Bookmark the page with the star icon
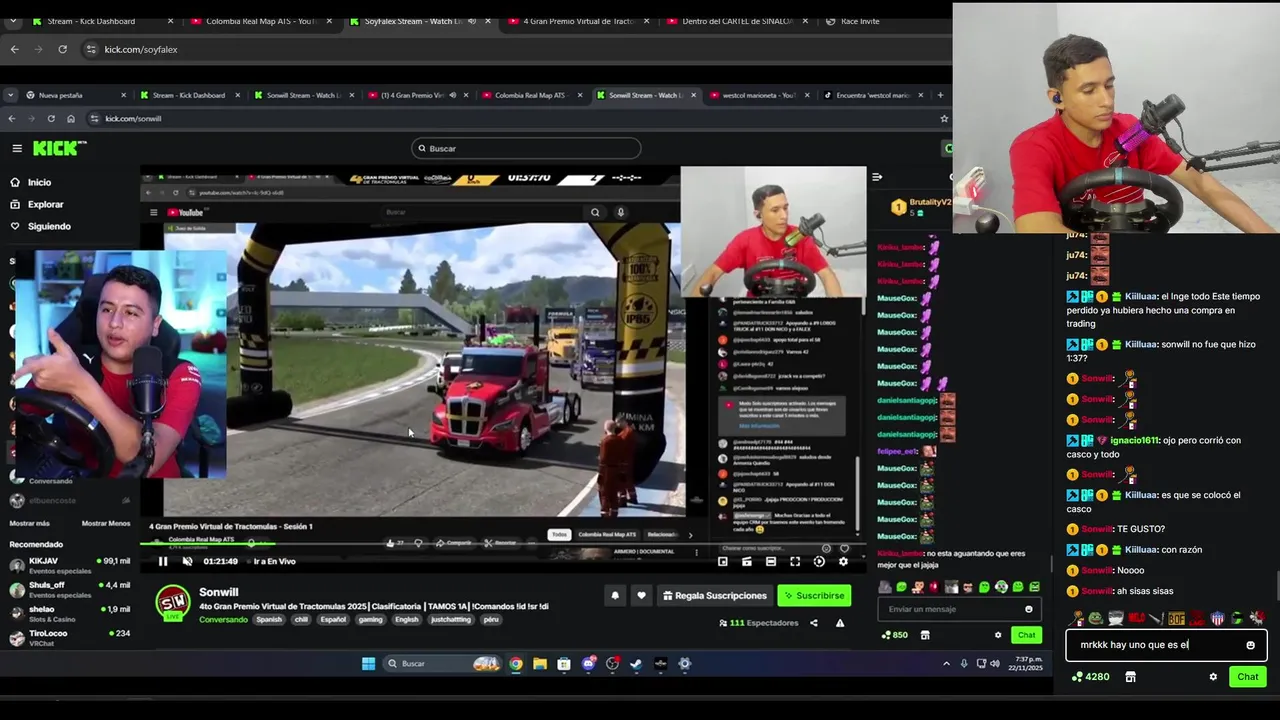1280x720 pixels. tap(943, 118)
